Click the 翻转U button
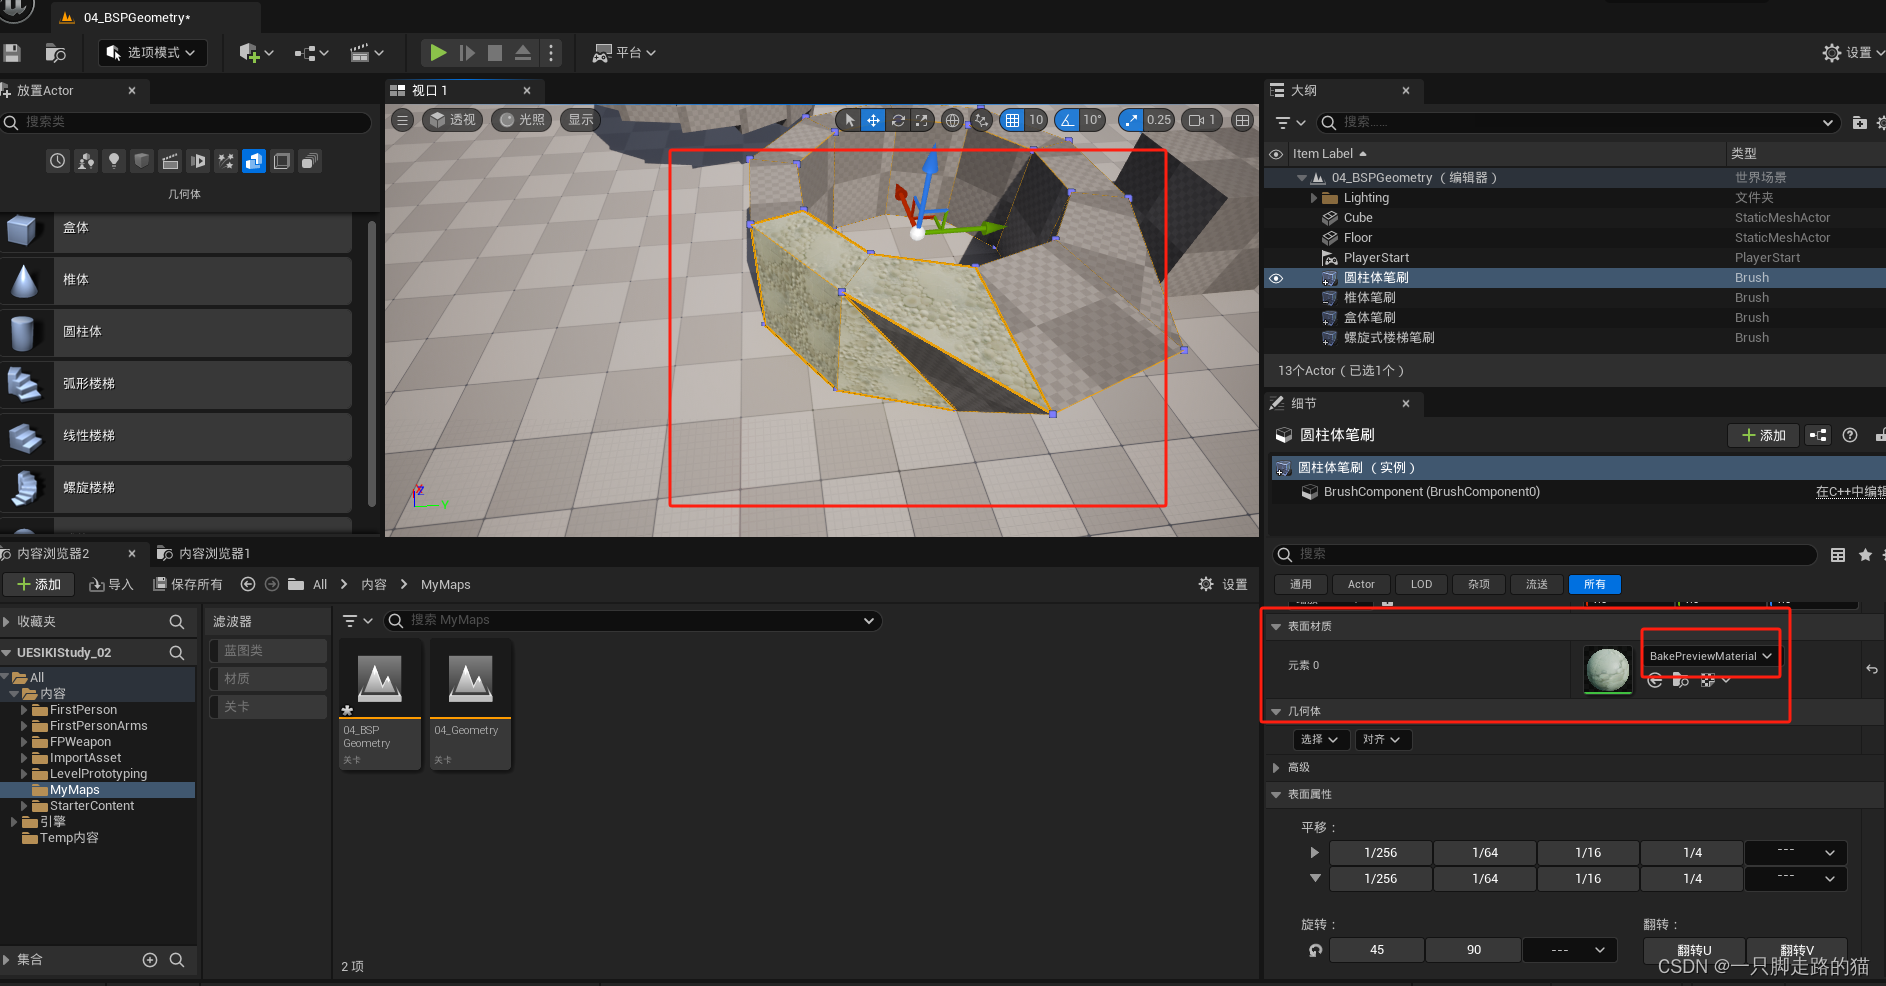This screenshot has width=1886, height=986. click(1694, 950)
